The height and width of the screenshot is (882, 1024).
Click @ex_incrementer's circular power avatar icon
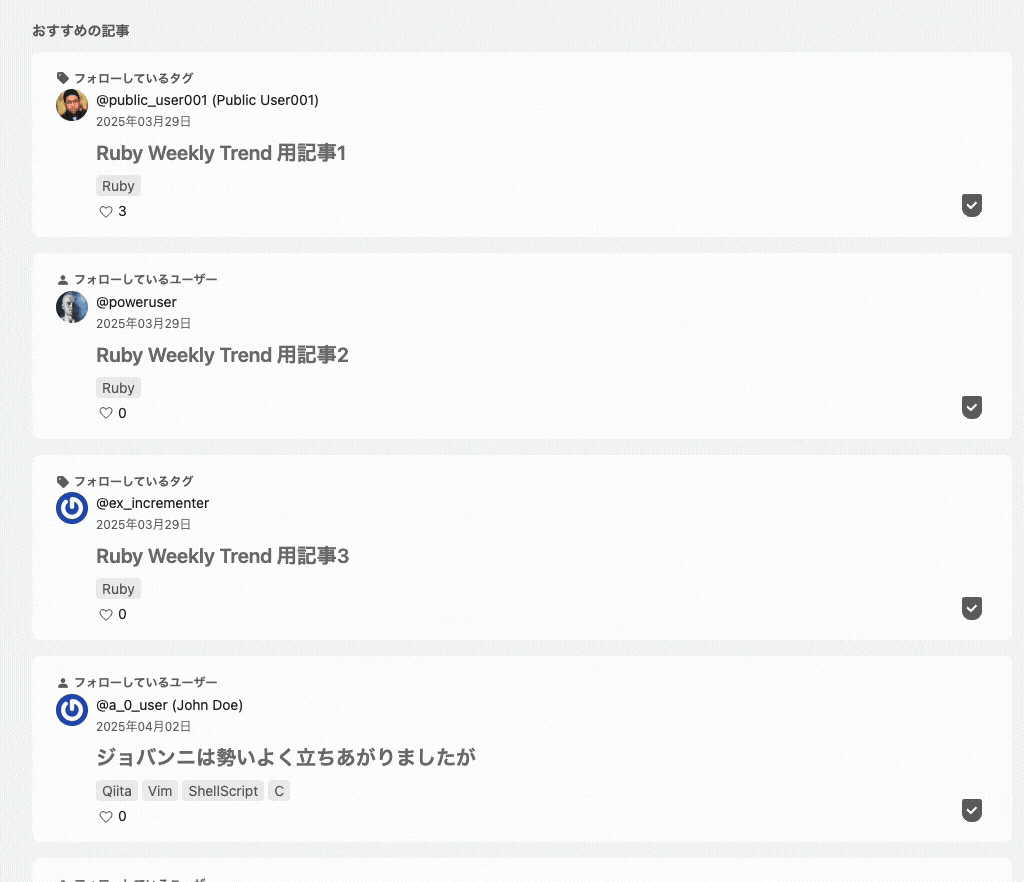click(72, 508)
